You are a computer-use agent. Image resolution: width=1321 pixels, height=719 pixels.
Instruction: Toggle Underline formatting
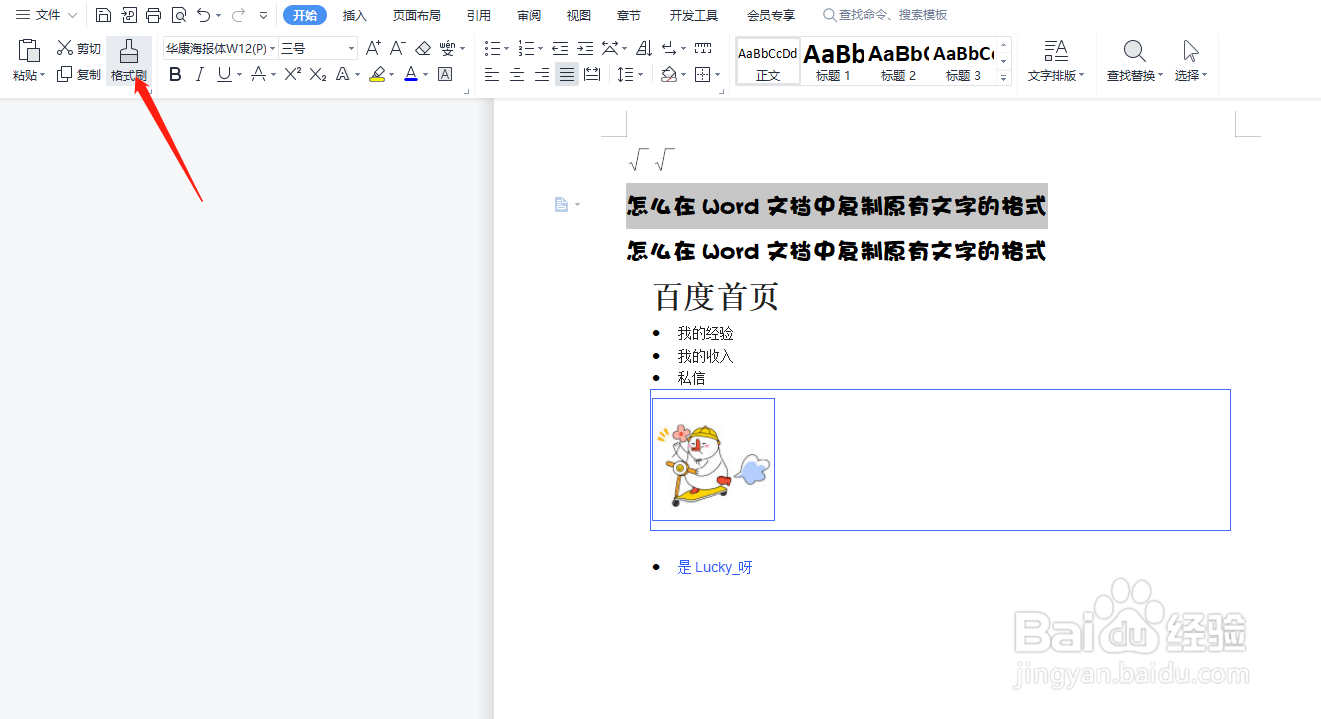coord(223,74)
